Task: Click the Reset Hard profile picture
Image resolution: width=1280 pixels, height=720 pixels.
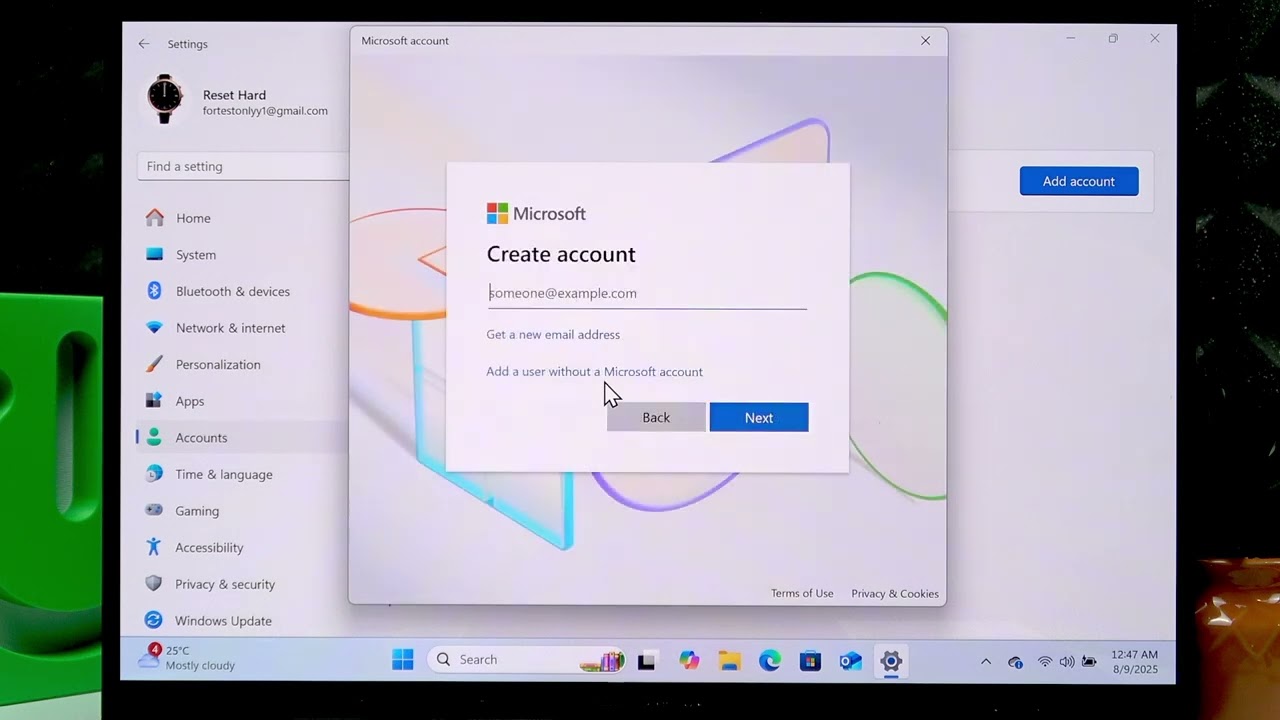Action: [x=165, y=99]
